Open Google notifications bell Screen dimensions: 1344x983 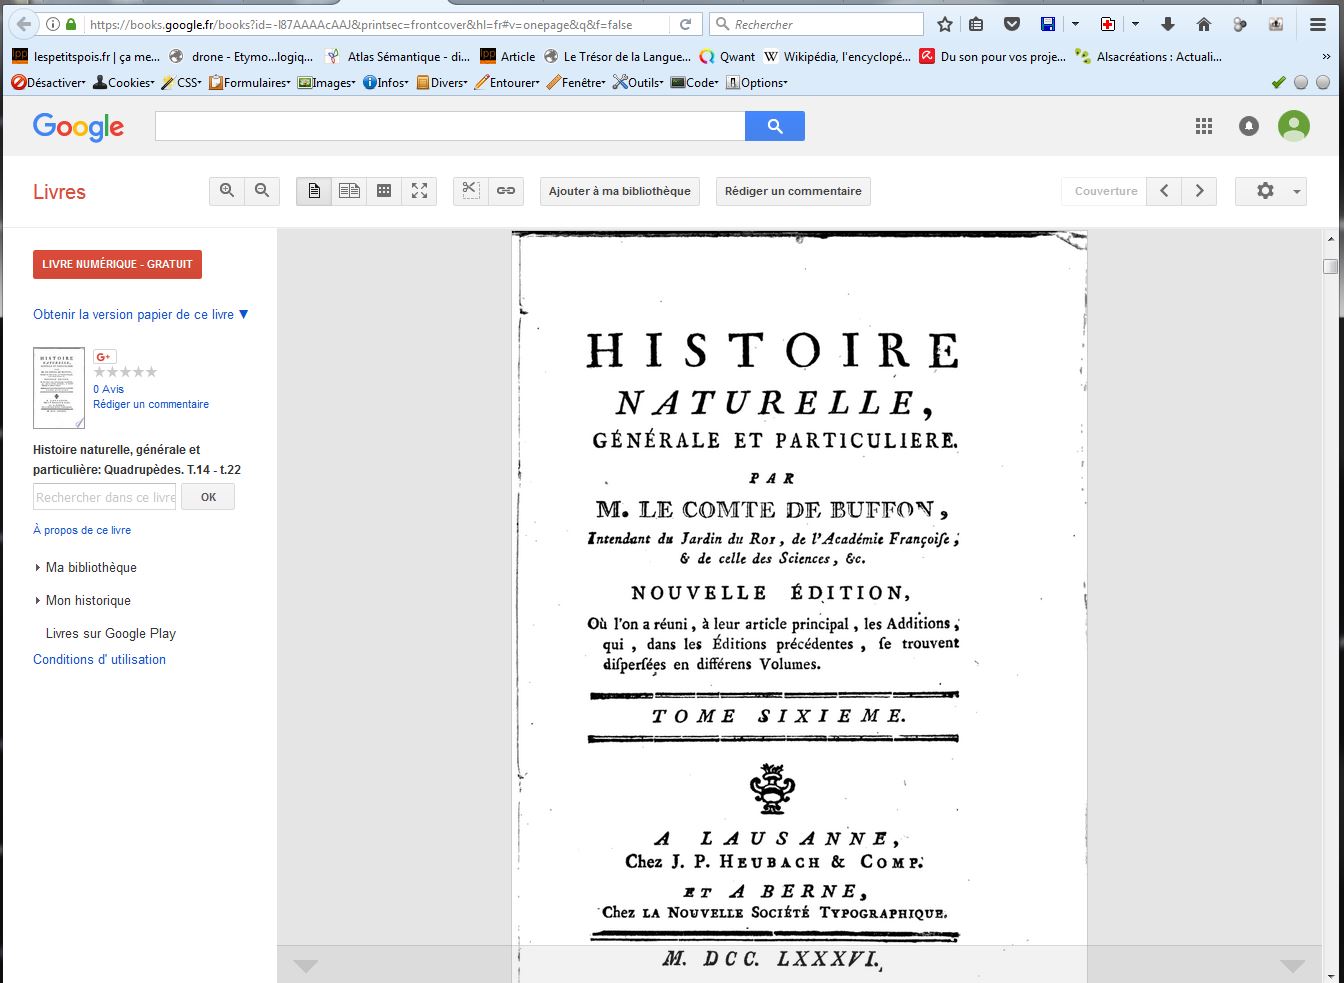click(1249, 126)
